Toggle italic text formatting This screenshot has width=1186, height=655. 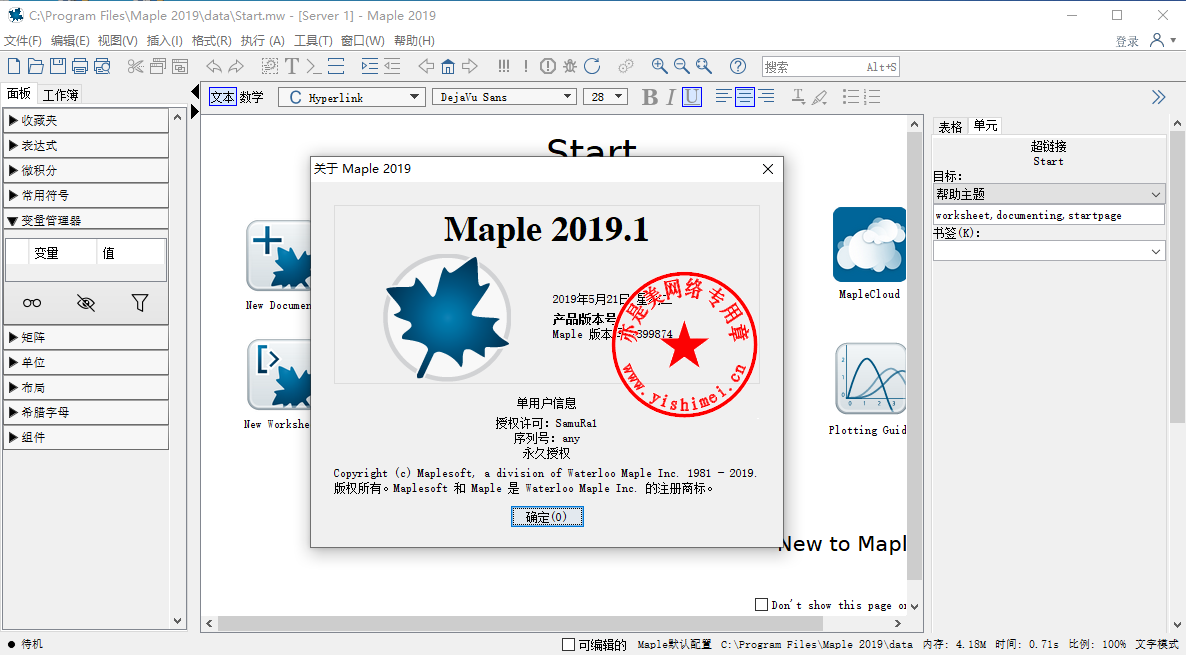click(670, 97)
